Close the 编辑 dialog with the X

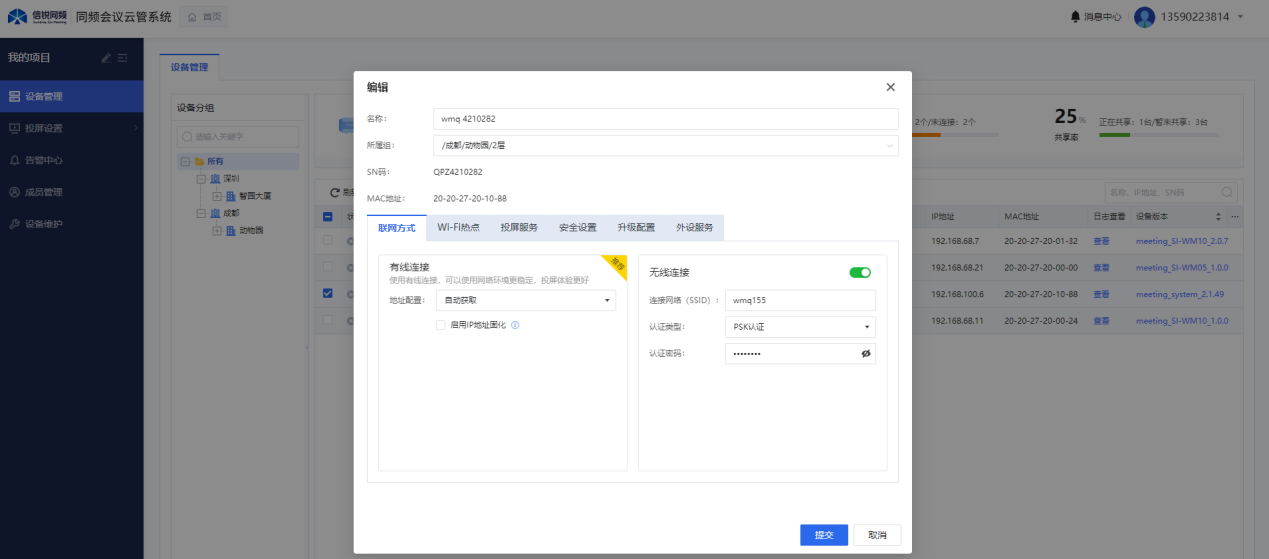pos(890,87)
